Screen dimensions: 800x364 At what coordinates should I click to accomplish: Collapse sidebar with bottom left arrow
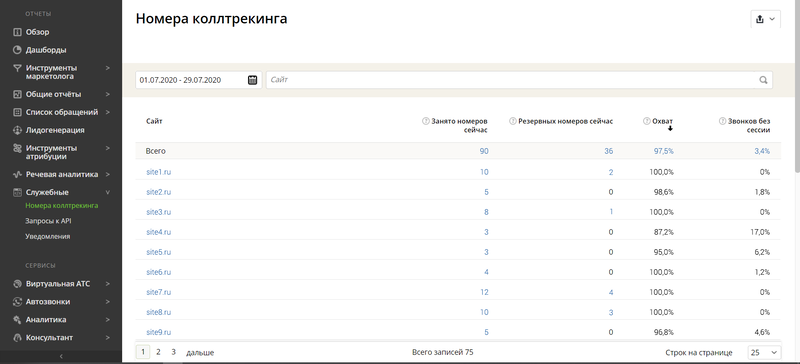click(x=61, y=356)
